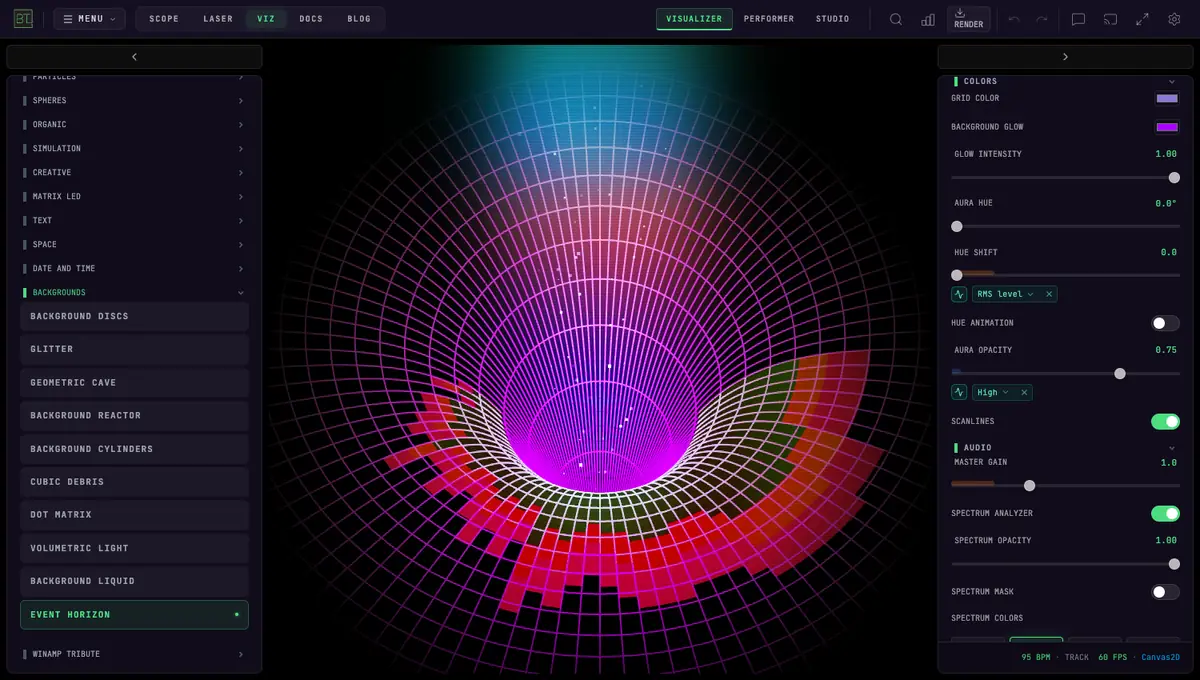The image size is (1200, 680).
Task: Expand the Date and Time category
Action: [x=134, y=268]
